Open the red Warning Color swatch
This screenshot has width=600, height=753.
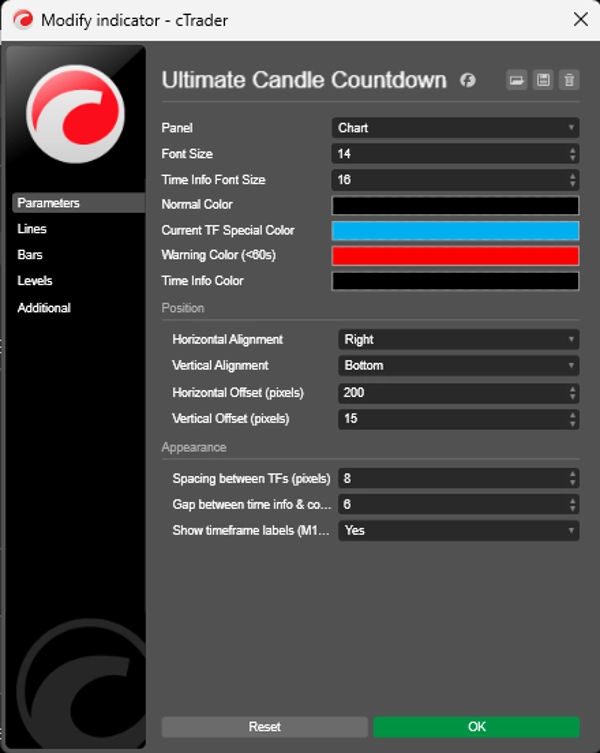[455, 256]
